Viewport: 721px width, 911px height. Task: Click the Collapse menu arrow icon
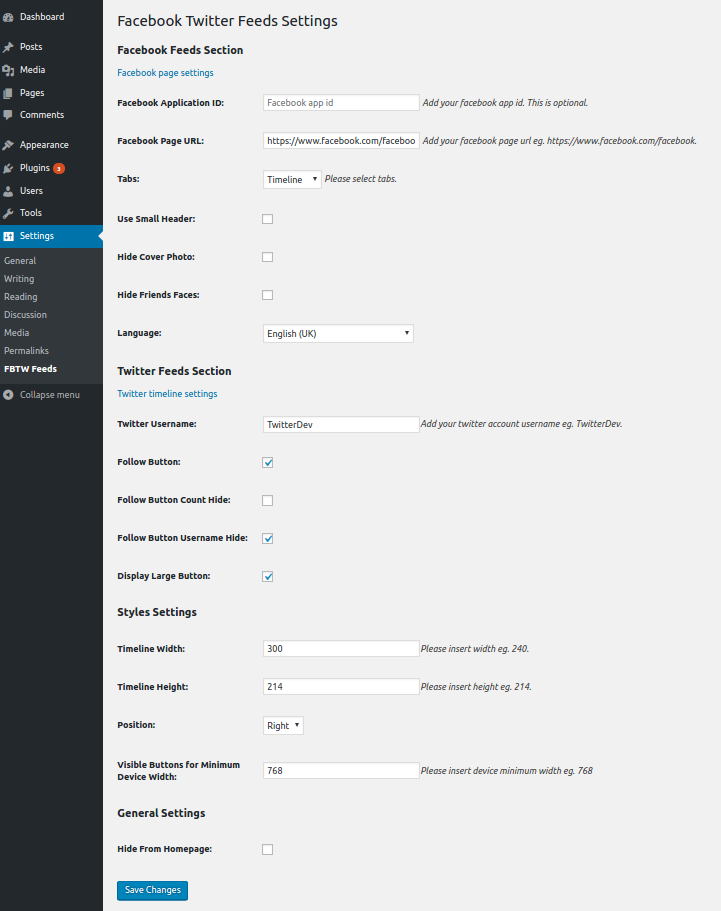coord(8,395)
